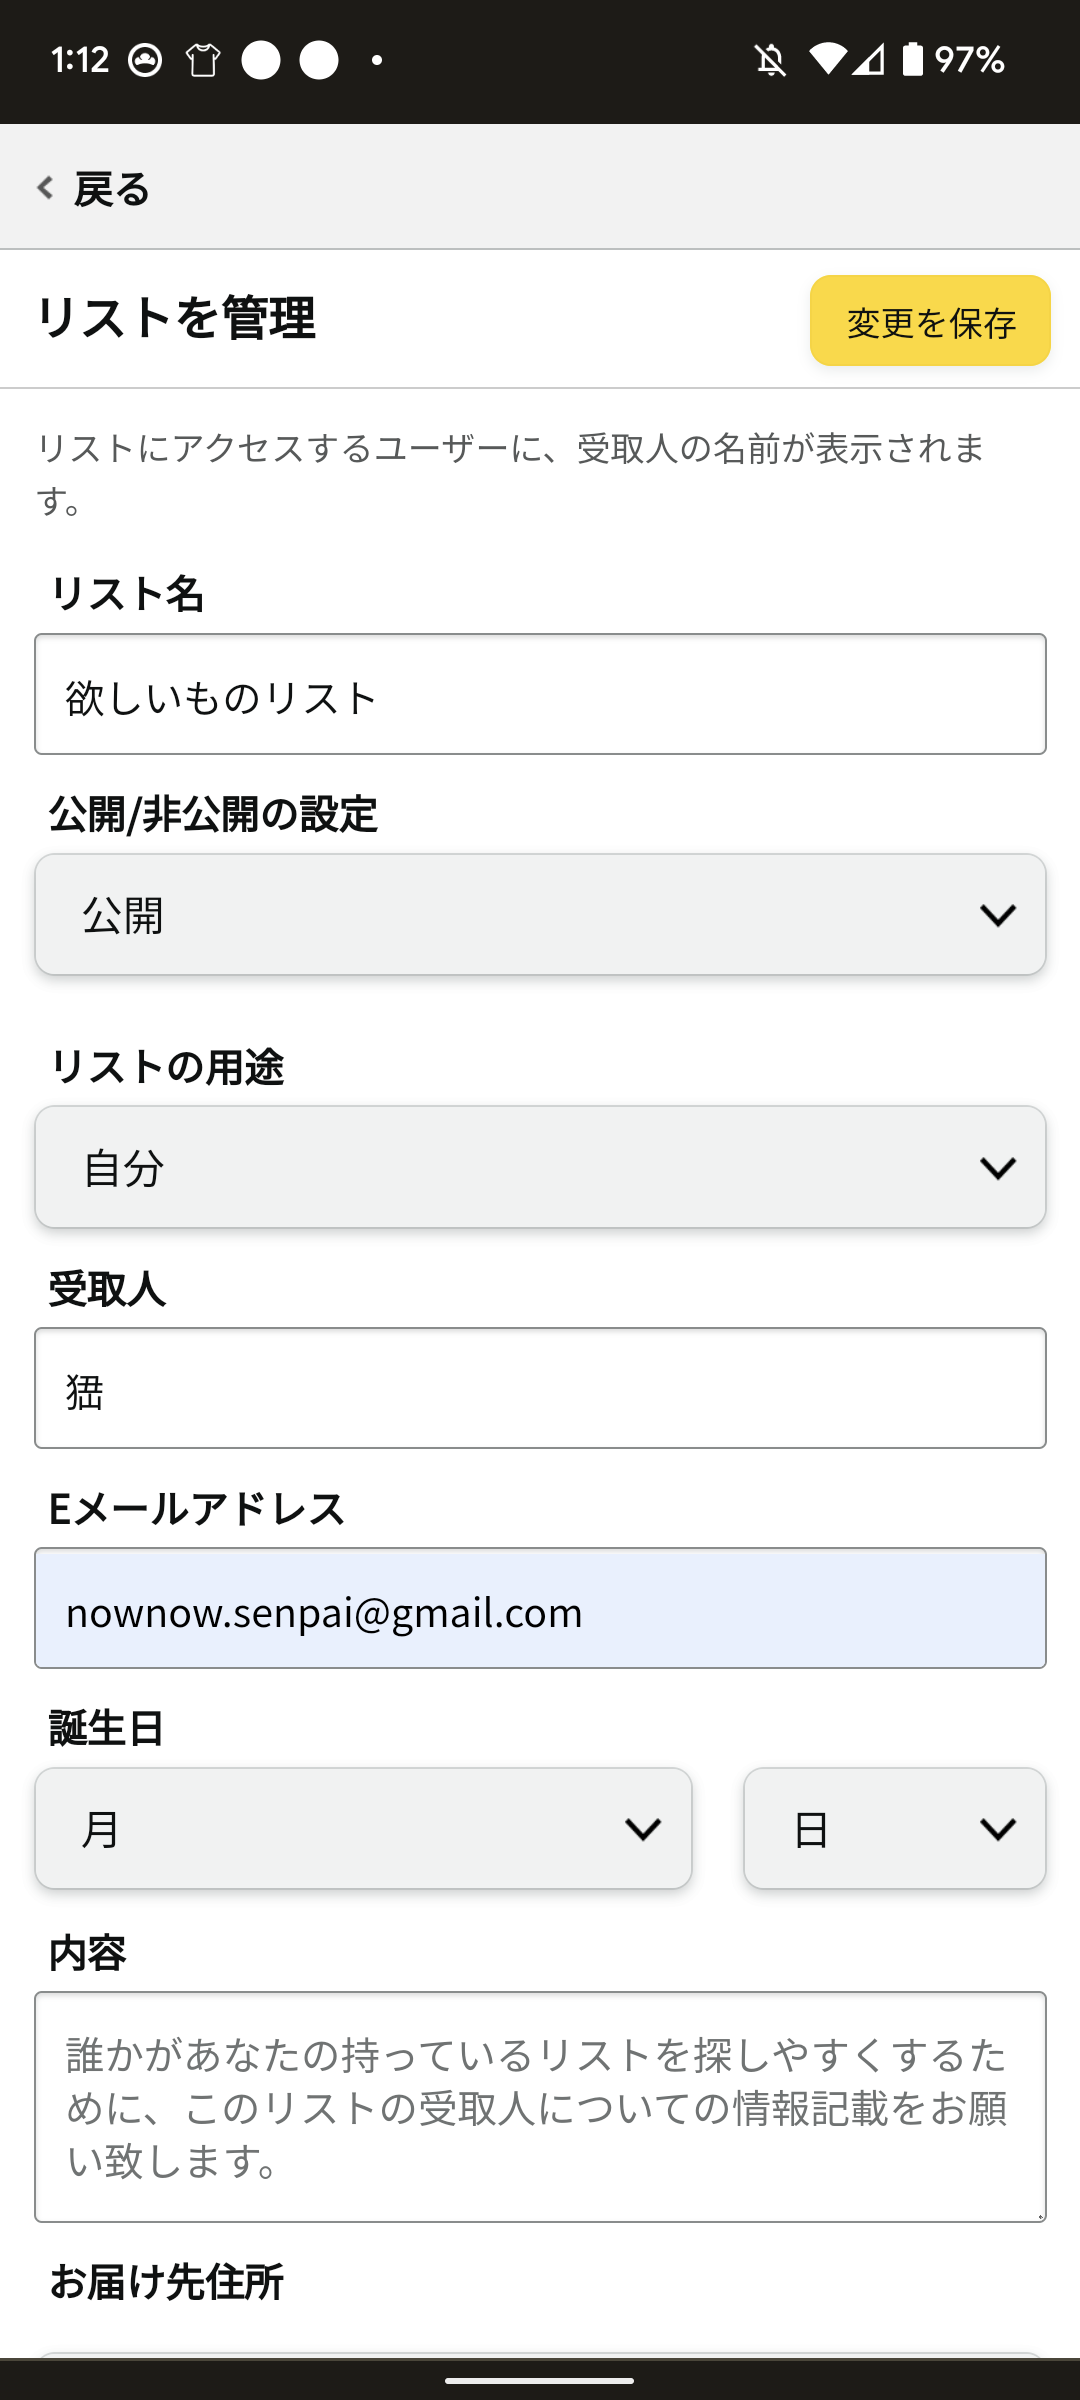Tap the battery icon in status bar
1080x2400 pixels.
tap(912, 60)
